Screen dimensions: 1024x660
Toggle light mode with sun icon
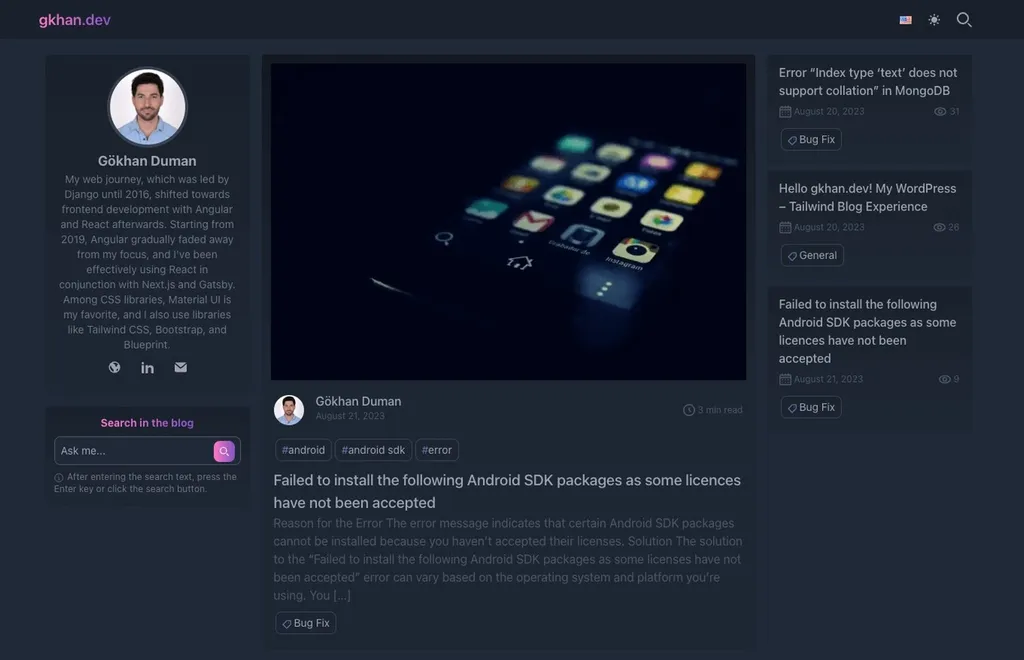[x=935, y=20]
